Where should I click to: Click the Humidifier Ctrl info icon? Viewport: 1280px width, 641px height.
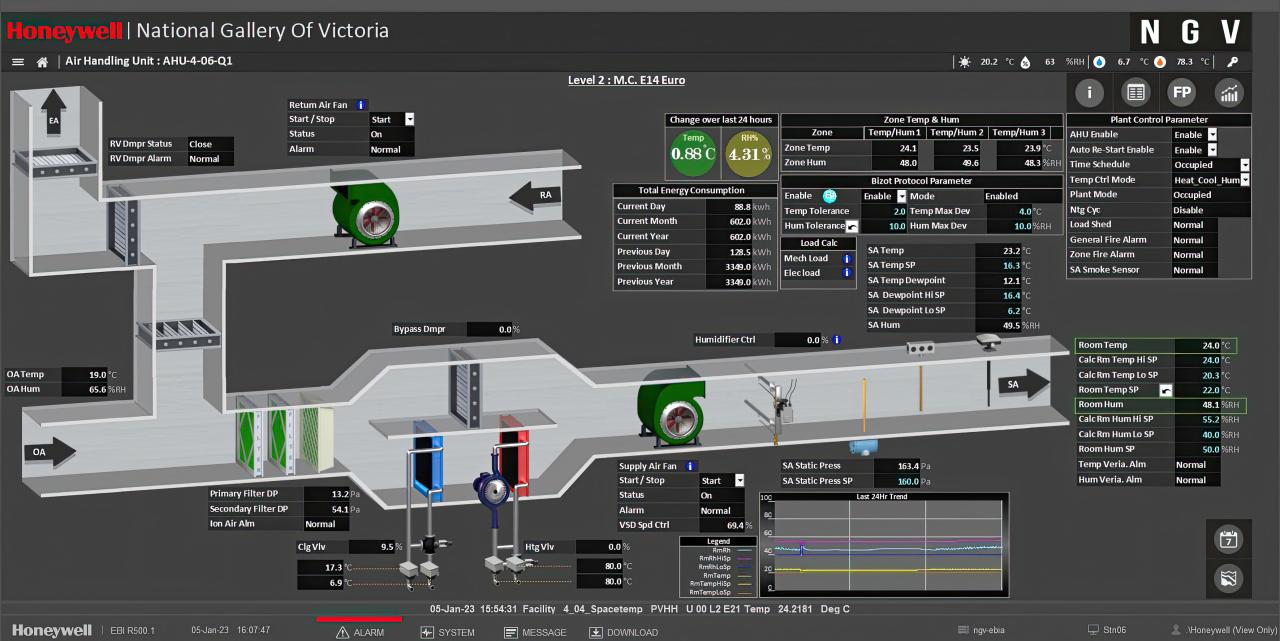coord(836,340)
